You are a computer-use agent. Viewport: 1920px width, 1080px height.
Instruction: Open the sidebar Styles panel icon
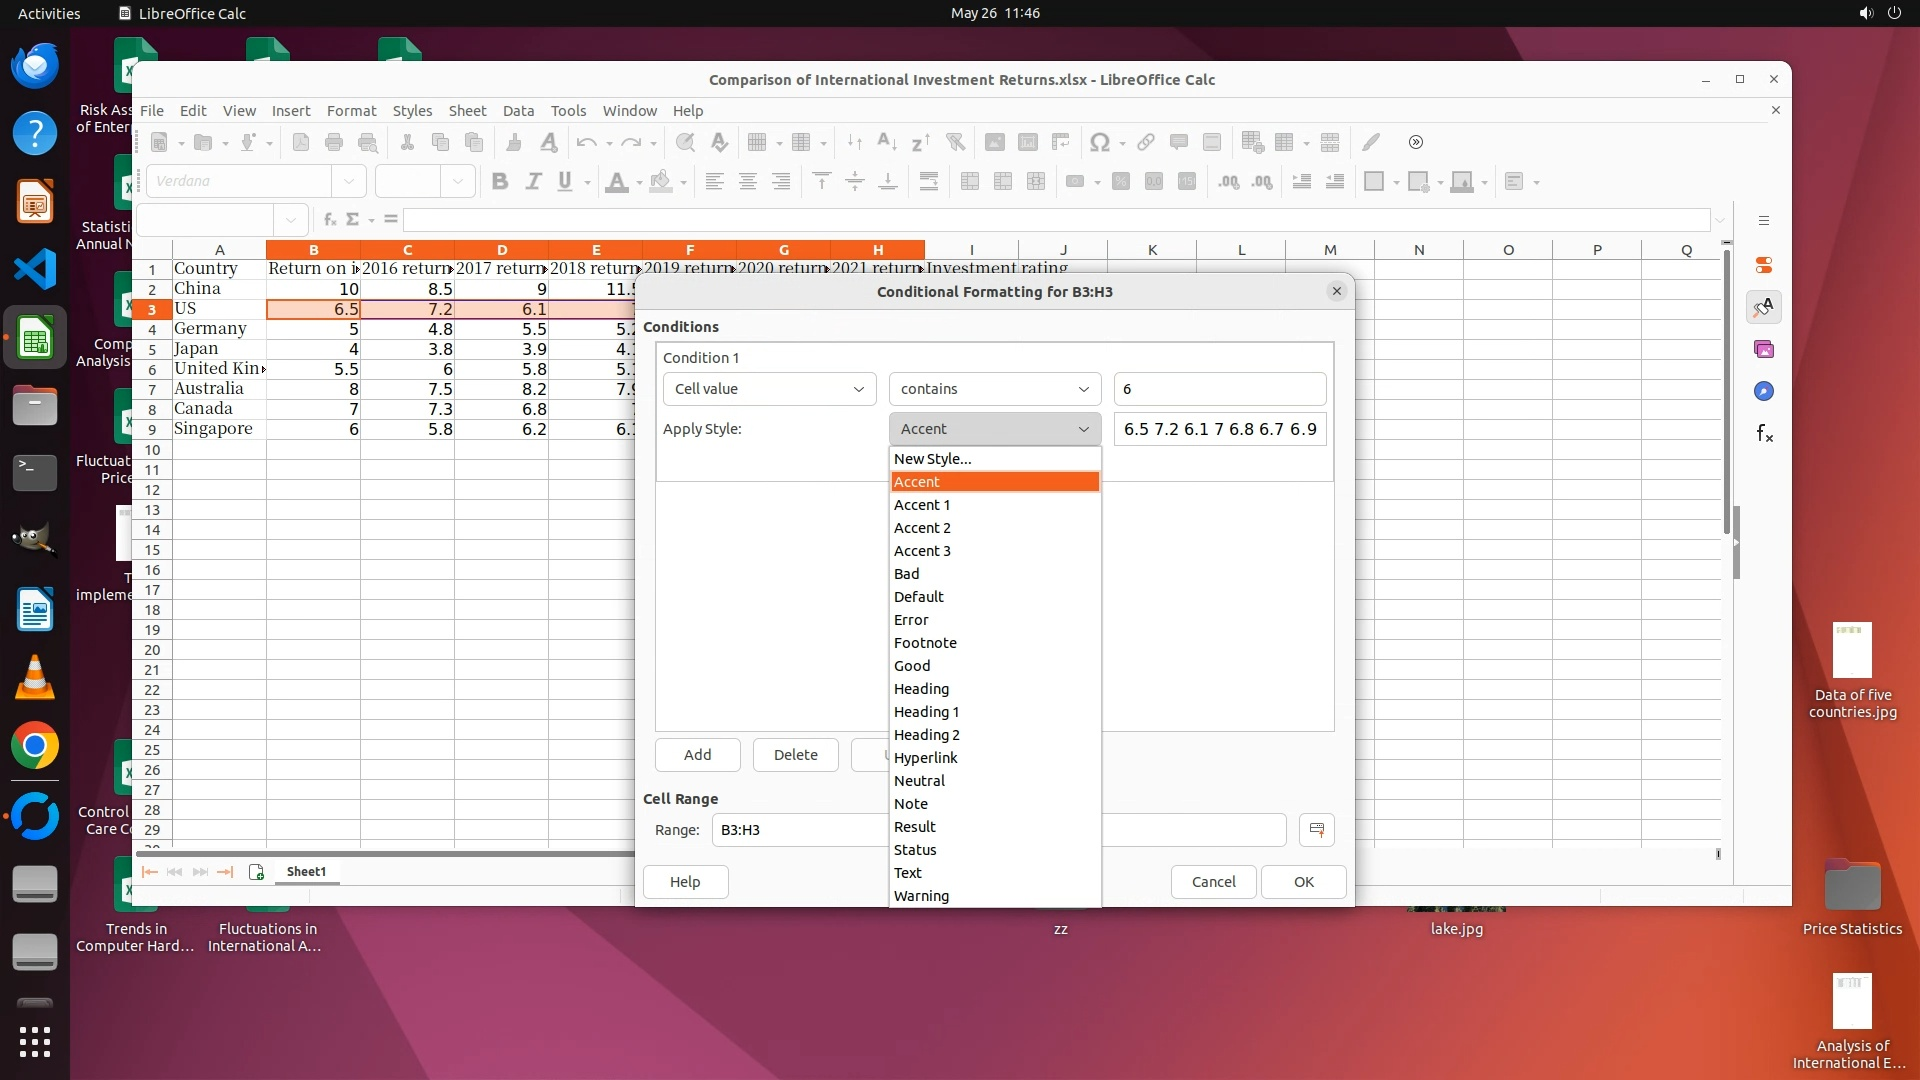coord(1764,307)
